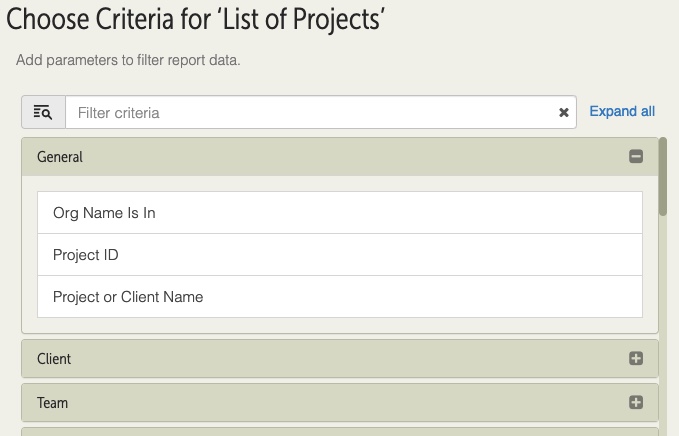
Task: Pick the 'Project or Client Name' criterion
Action: 340,297
